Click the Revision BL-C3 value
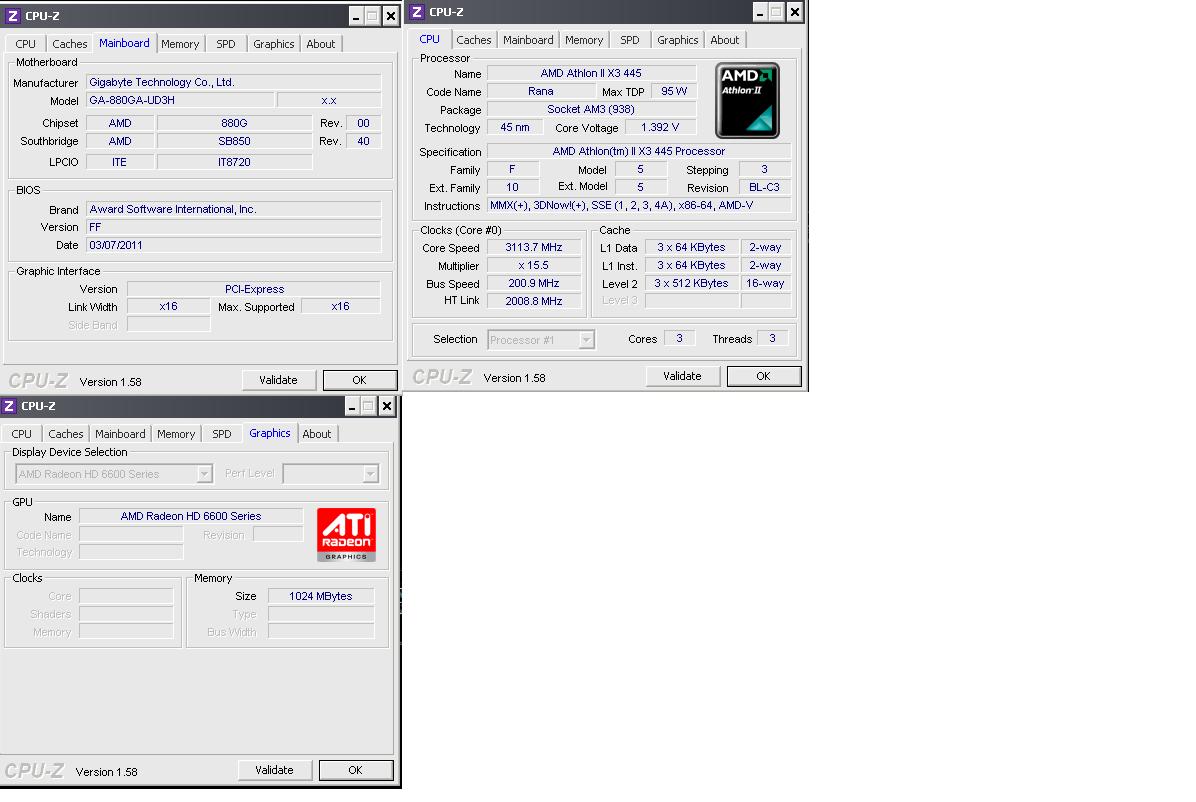This screenshot has width=1196, height=802. click(764, 187)
